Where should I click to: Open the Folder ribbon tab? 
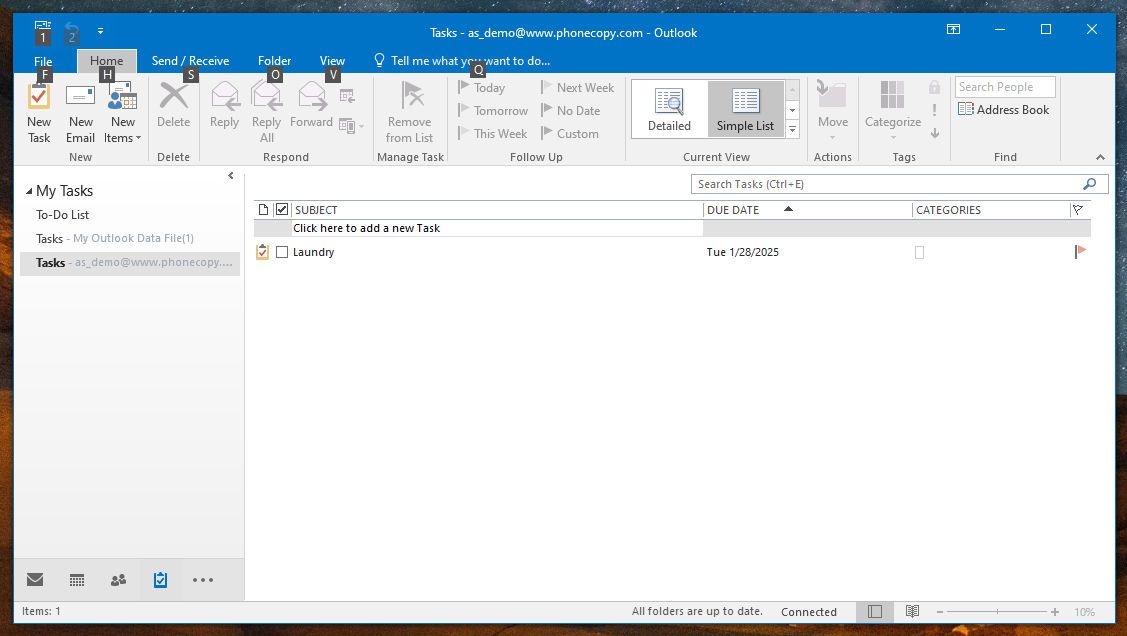click(274, 61)
